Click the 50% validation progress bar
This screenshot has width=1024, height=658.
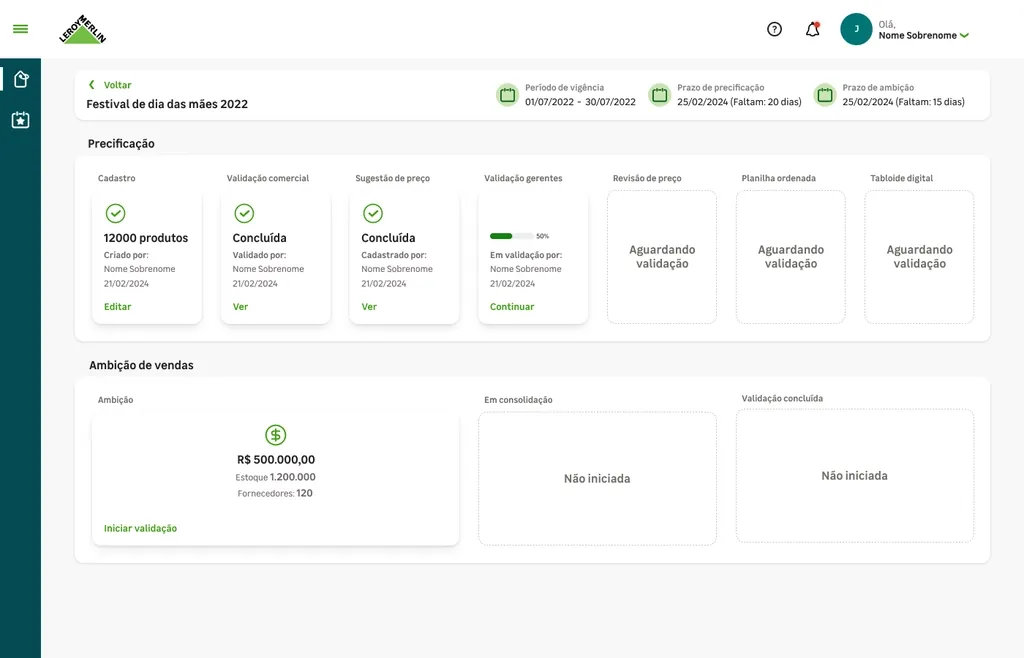click(x=511, y=236)
